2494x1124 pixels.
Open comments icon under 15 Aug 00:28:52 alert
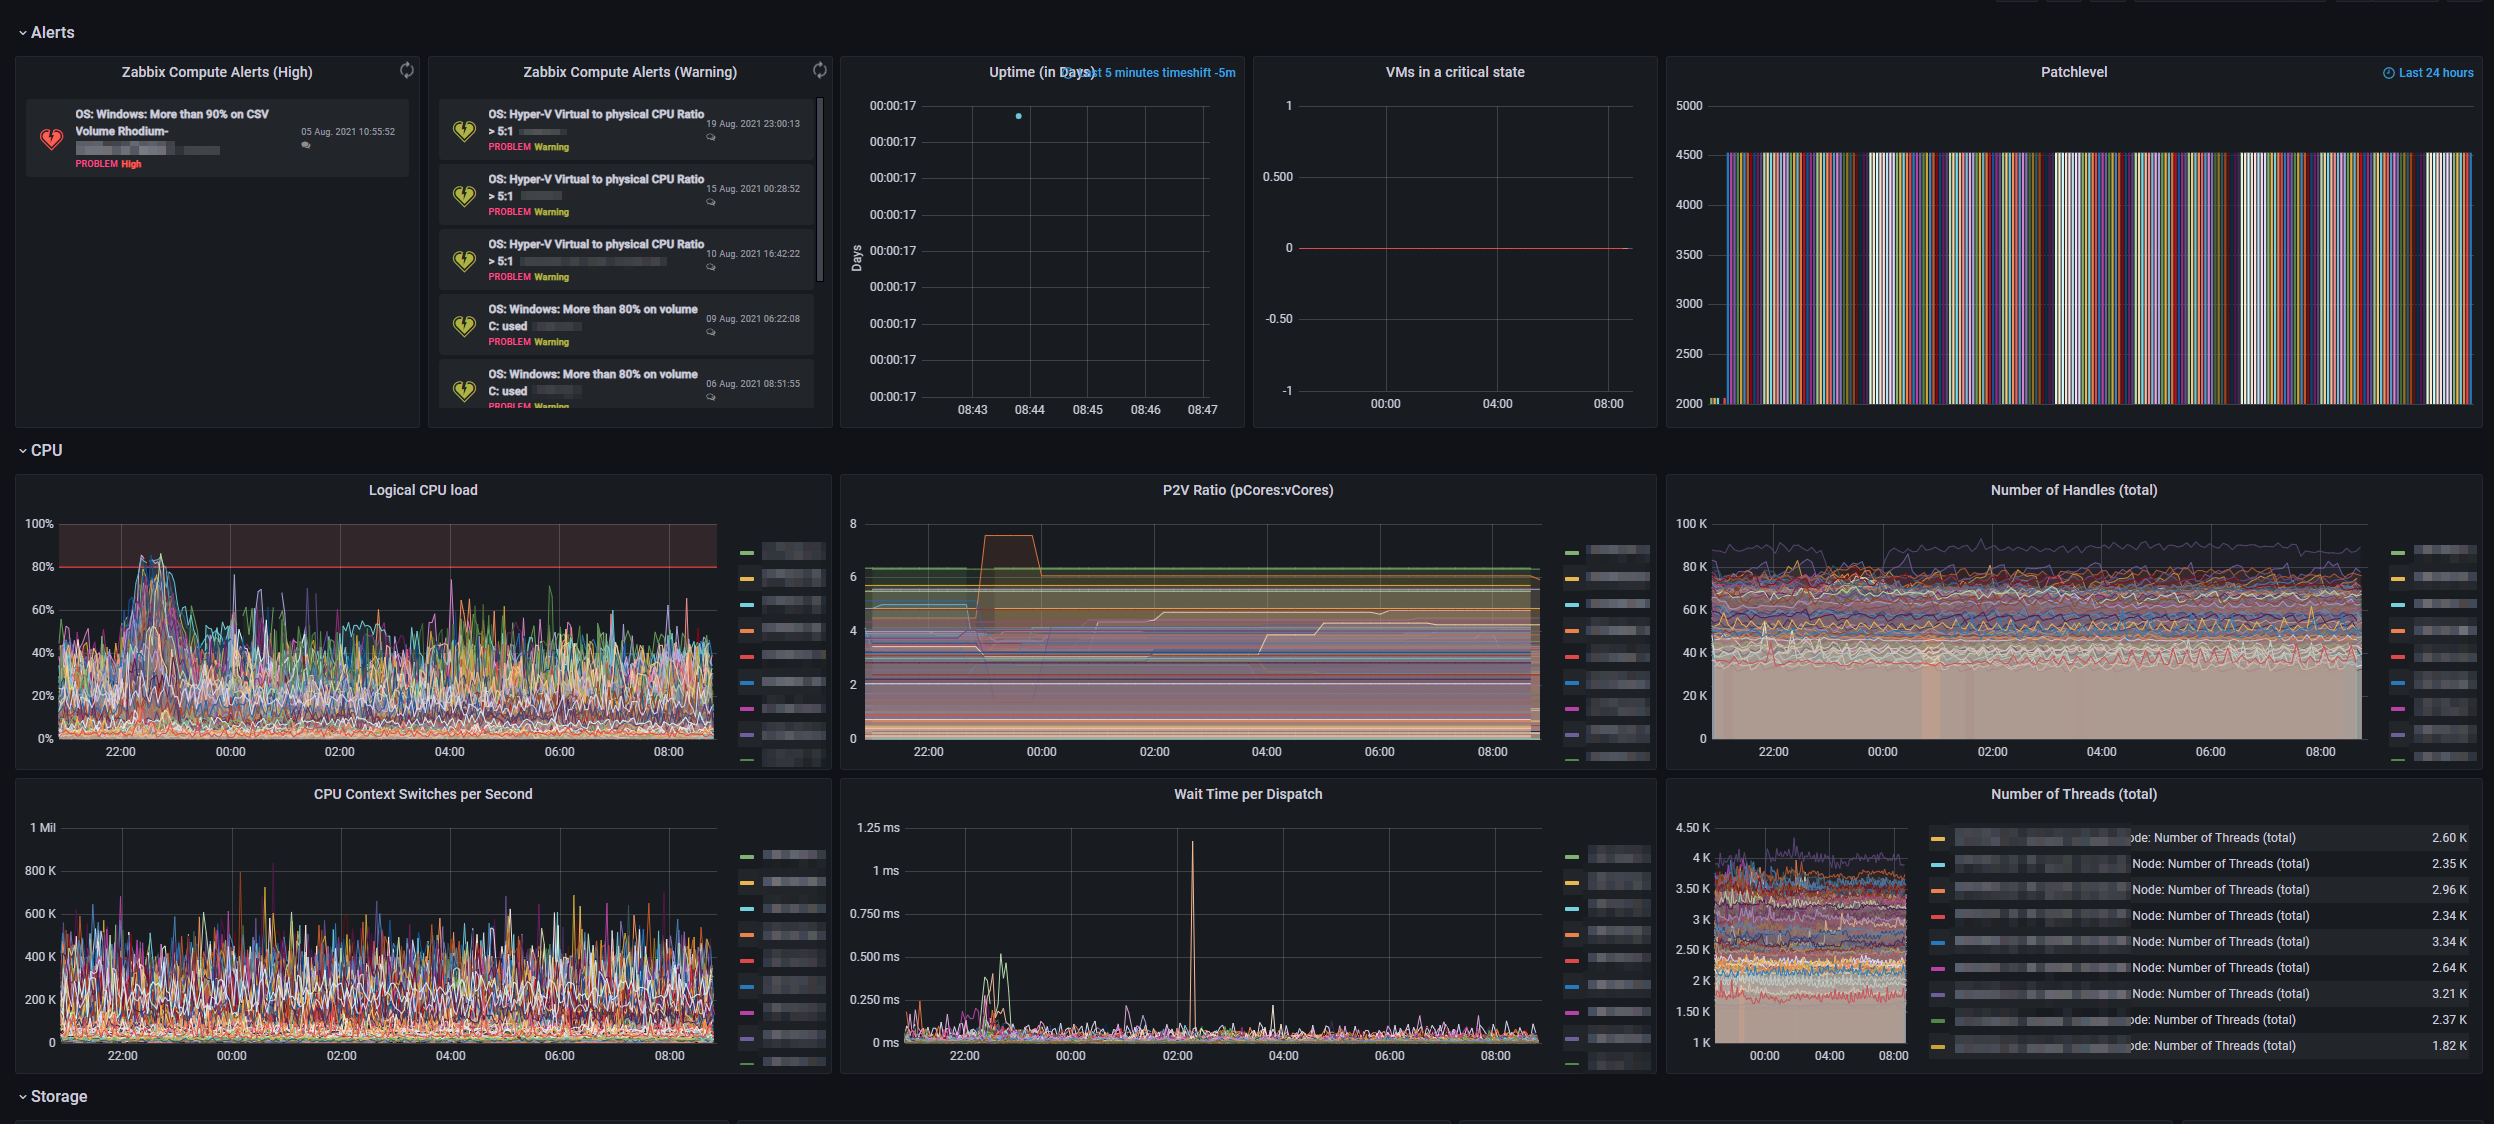point(711,202)
